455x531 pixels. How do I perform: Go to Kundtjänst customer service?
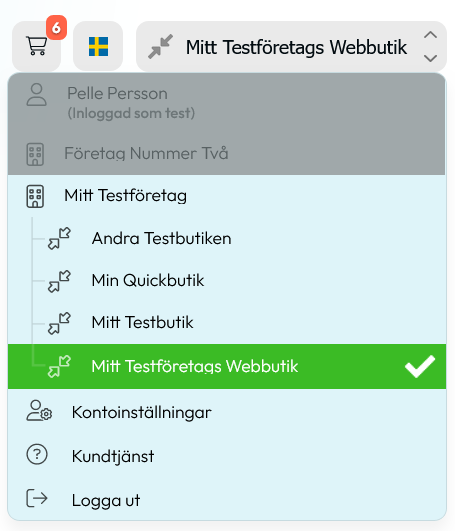click(227, 455)
